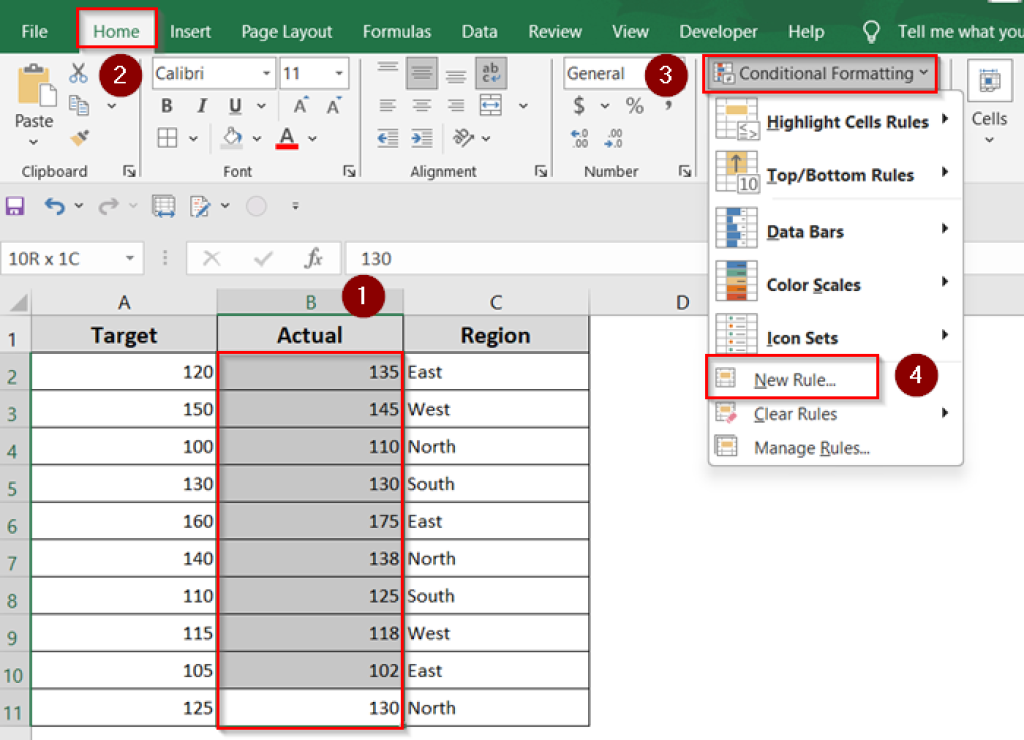
Task: Expand the Font Size combo box
Action: 339,74
